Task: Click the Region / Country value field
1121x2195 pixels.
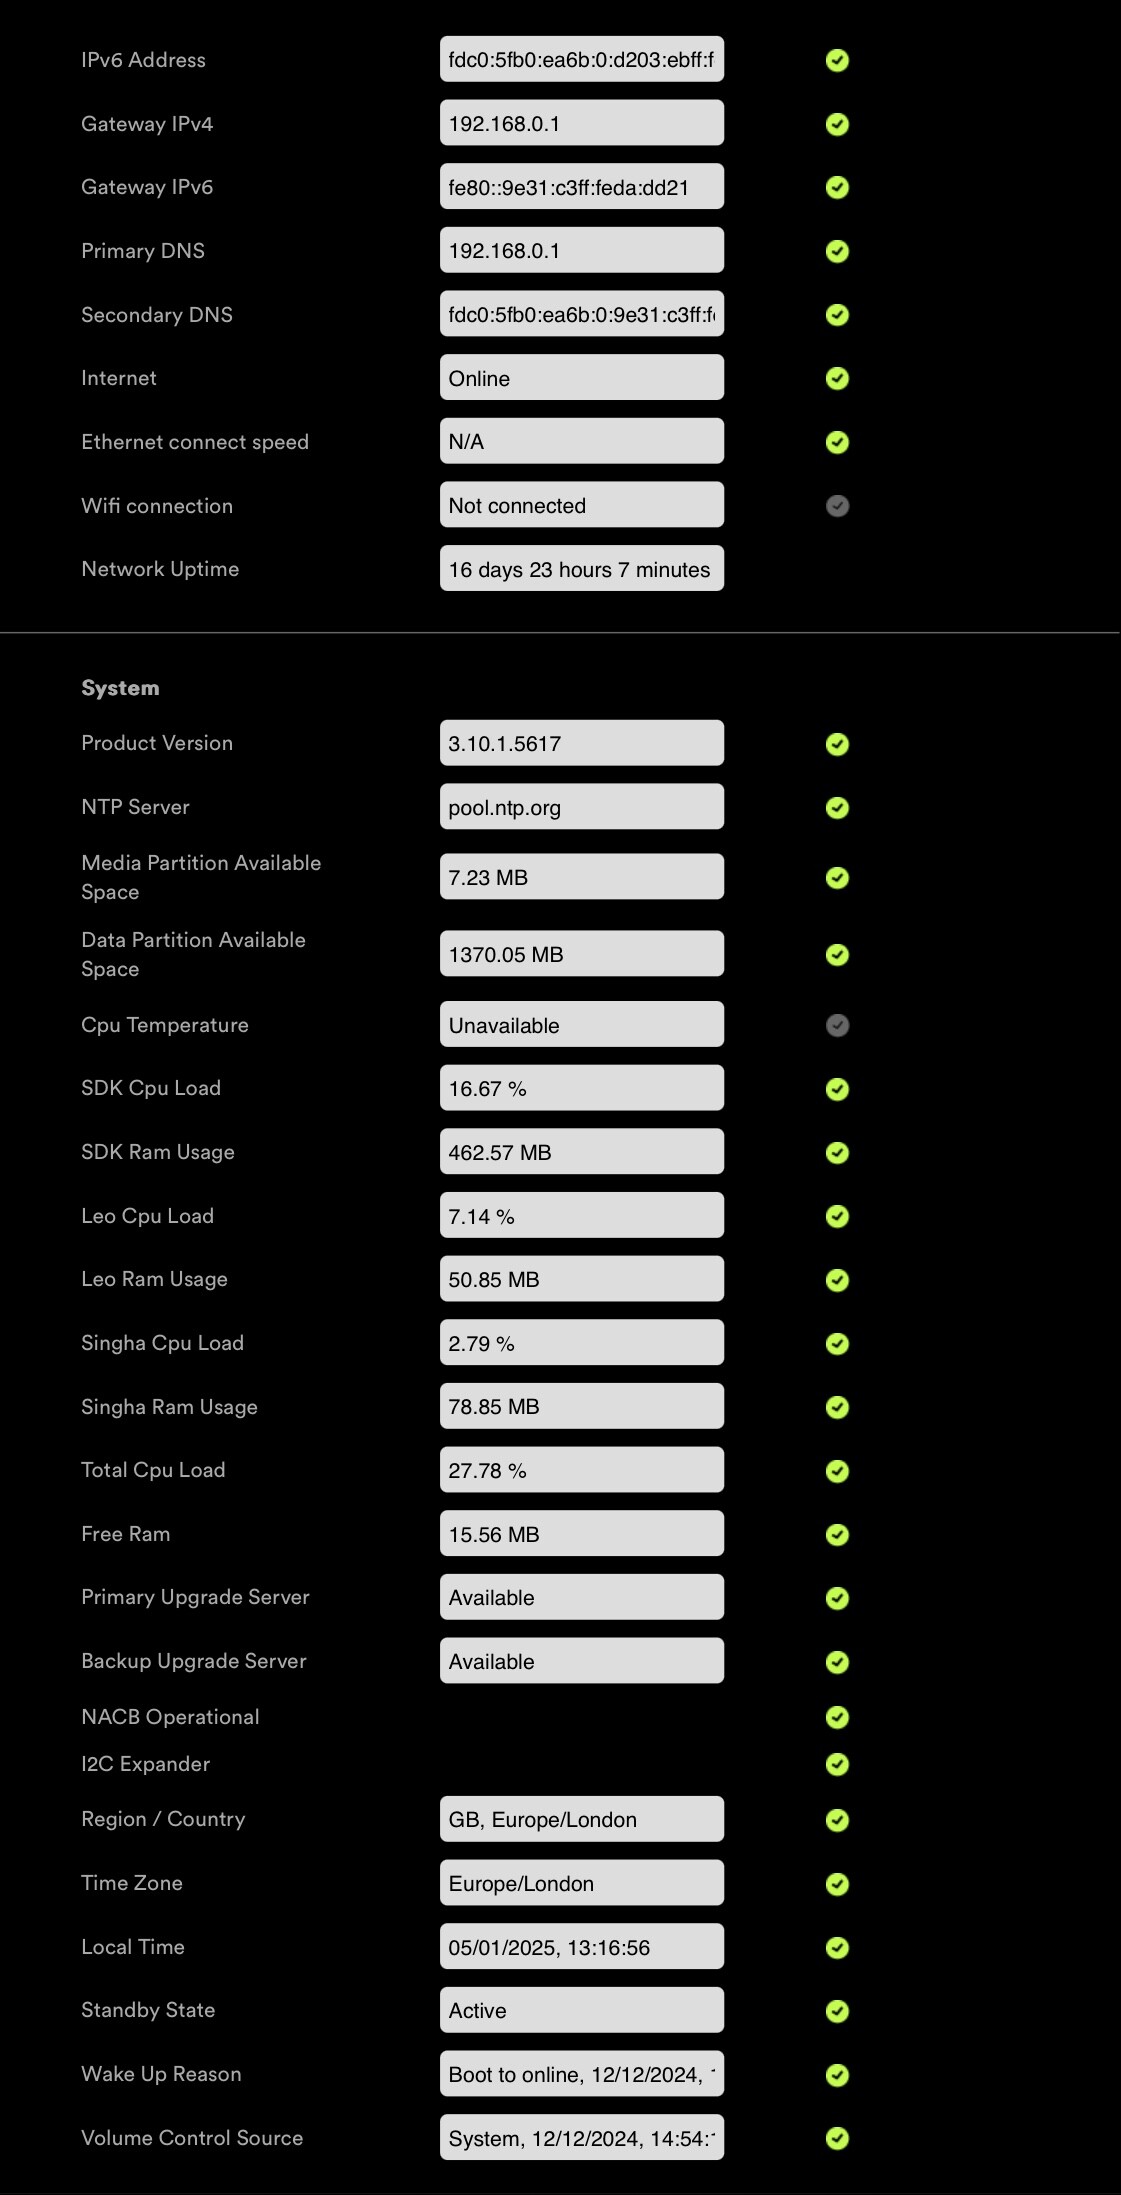Action: click(x=581, y=1819)
